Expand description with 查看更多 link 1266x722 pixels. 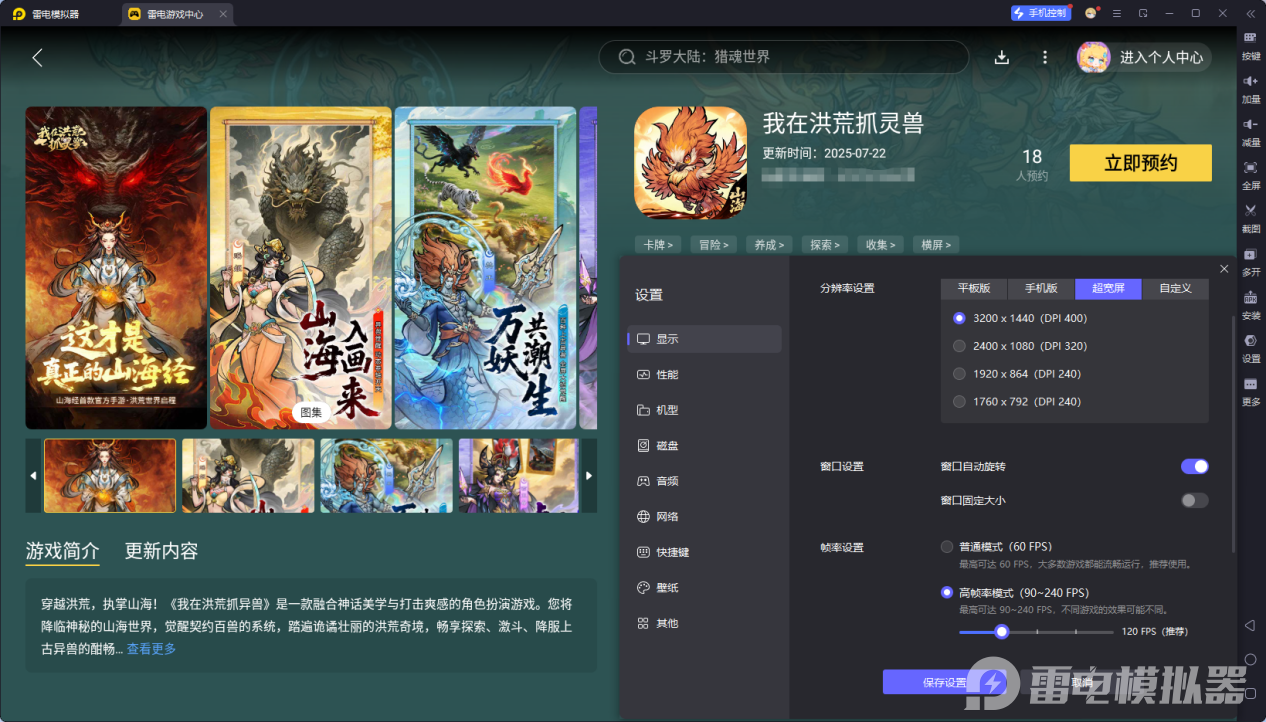151,649
